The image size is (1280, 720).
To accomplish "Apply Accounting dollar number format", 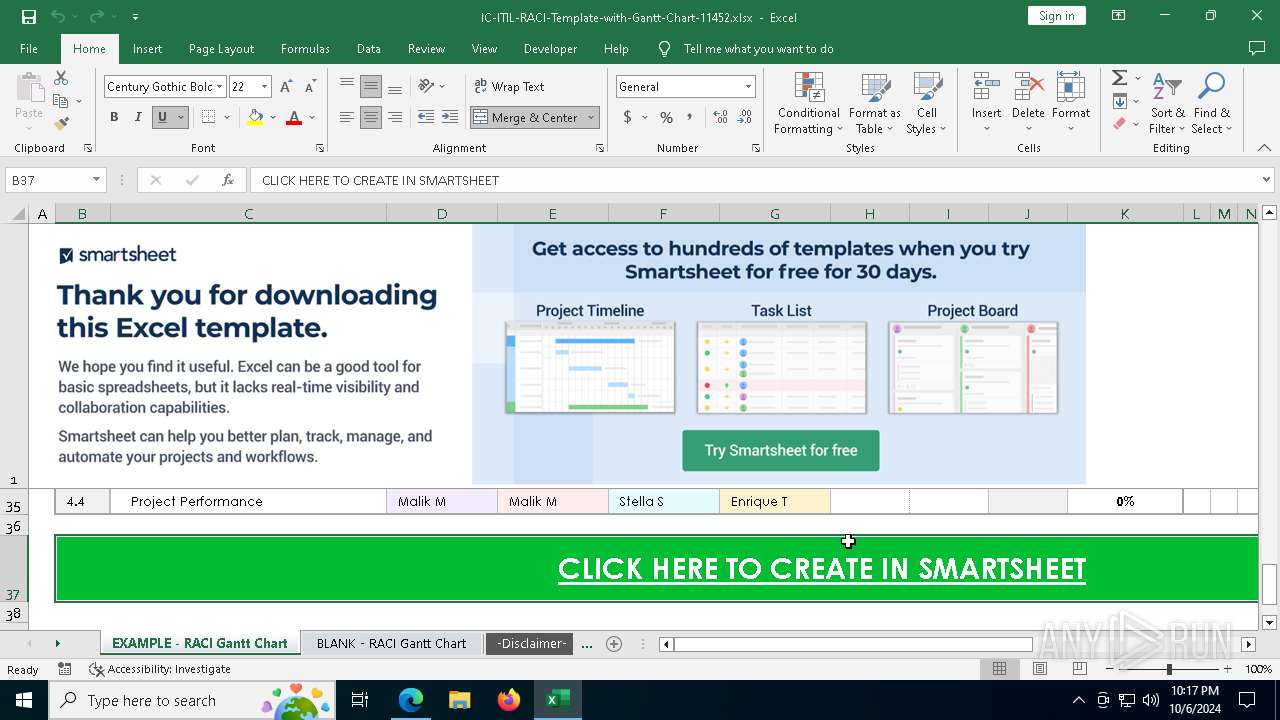I will 628,117.
